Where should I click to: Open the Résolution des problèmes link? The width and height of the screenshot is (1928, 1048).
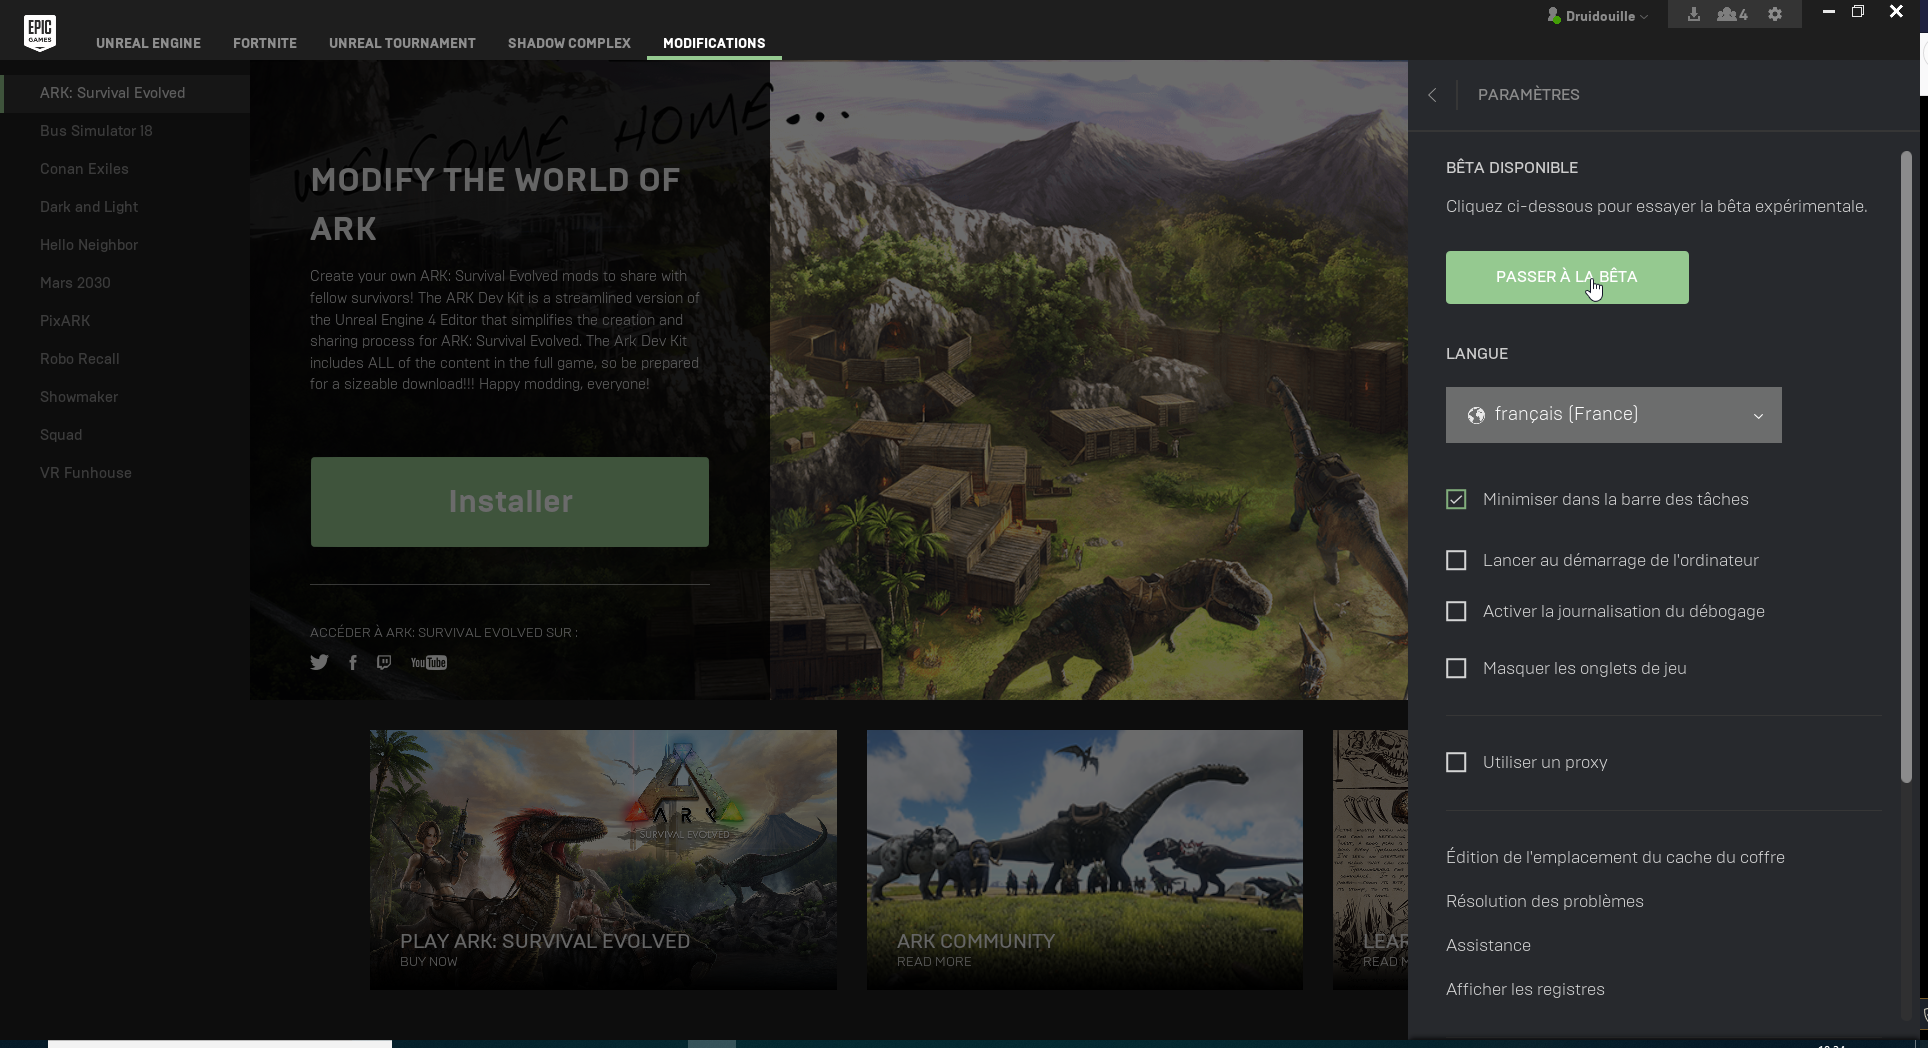click(1544, 901)
